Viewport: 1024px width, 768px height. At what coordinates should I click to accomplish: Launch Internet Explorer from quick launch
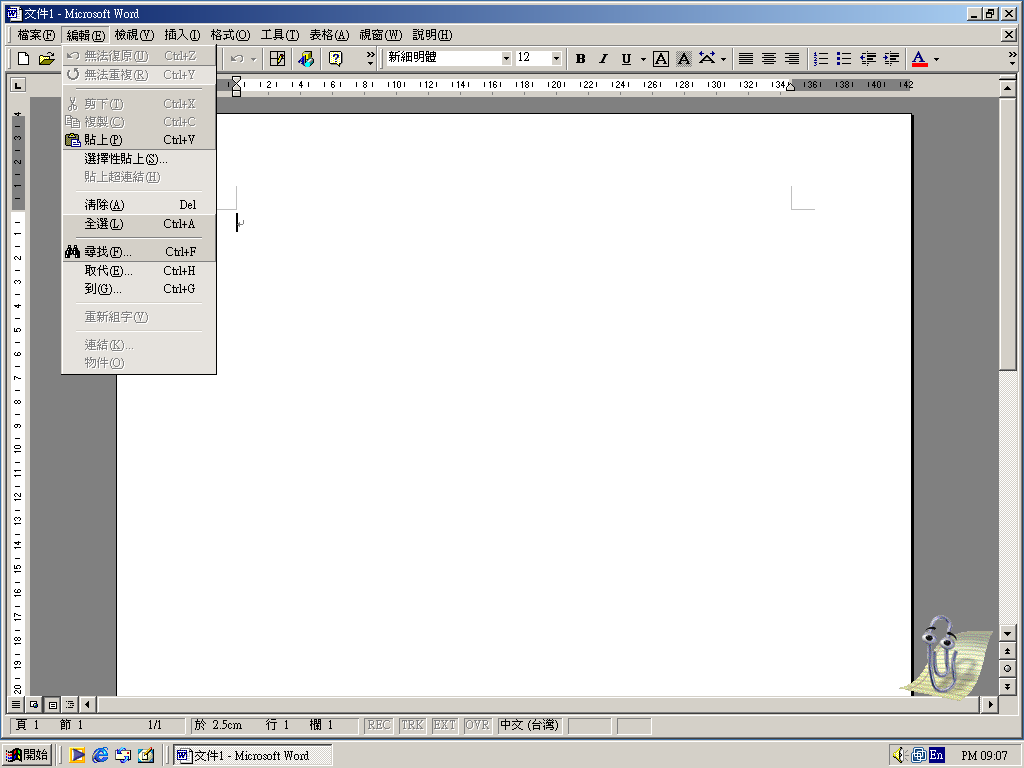click(x=100, y=755)
